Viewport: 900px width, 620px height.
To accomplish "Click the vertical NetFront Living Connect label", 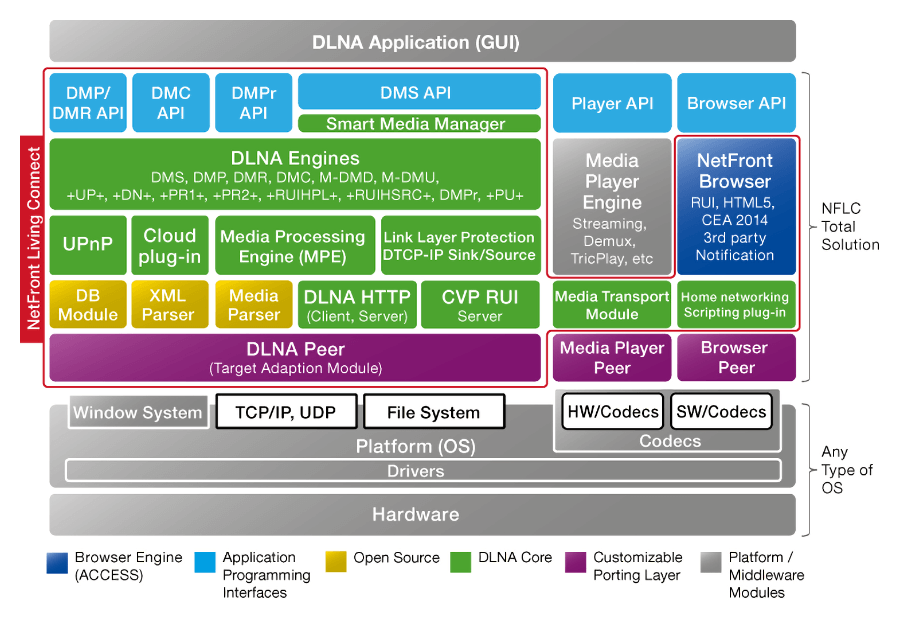I will point(34,238).
